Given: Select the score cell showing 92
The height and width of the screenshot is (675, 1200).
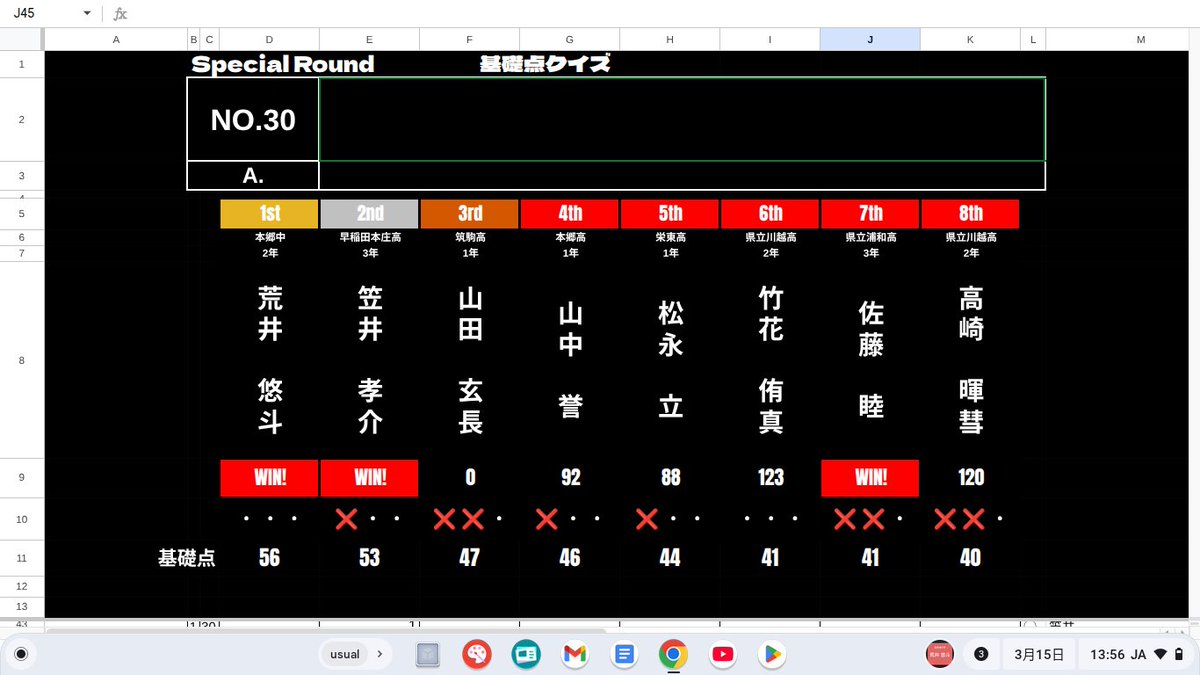Looking at the screenshot, I should (x=570, y=478).
